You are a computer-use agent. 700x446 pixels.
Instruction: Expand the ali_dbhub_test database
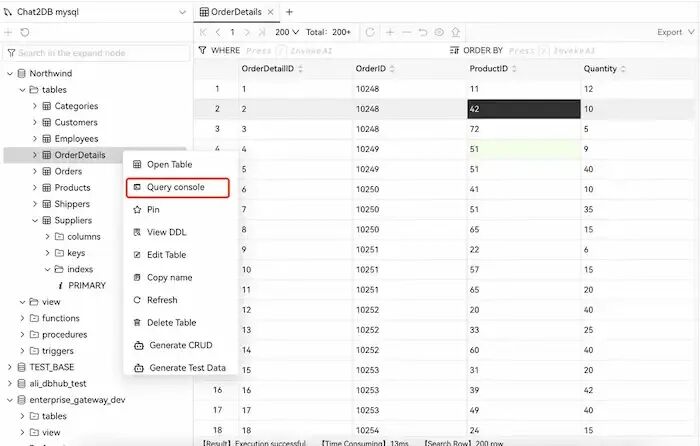click(x=10, y=383)
